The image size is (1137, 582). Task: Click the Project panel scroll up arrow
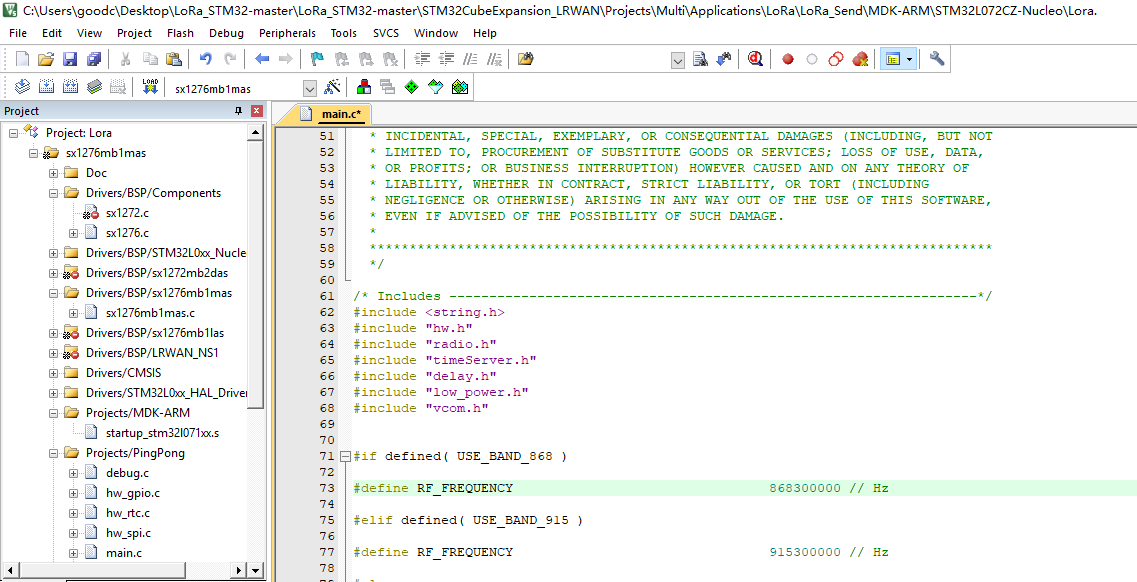click(x=255, y=133)
